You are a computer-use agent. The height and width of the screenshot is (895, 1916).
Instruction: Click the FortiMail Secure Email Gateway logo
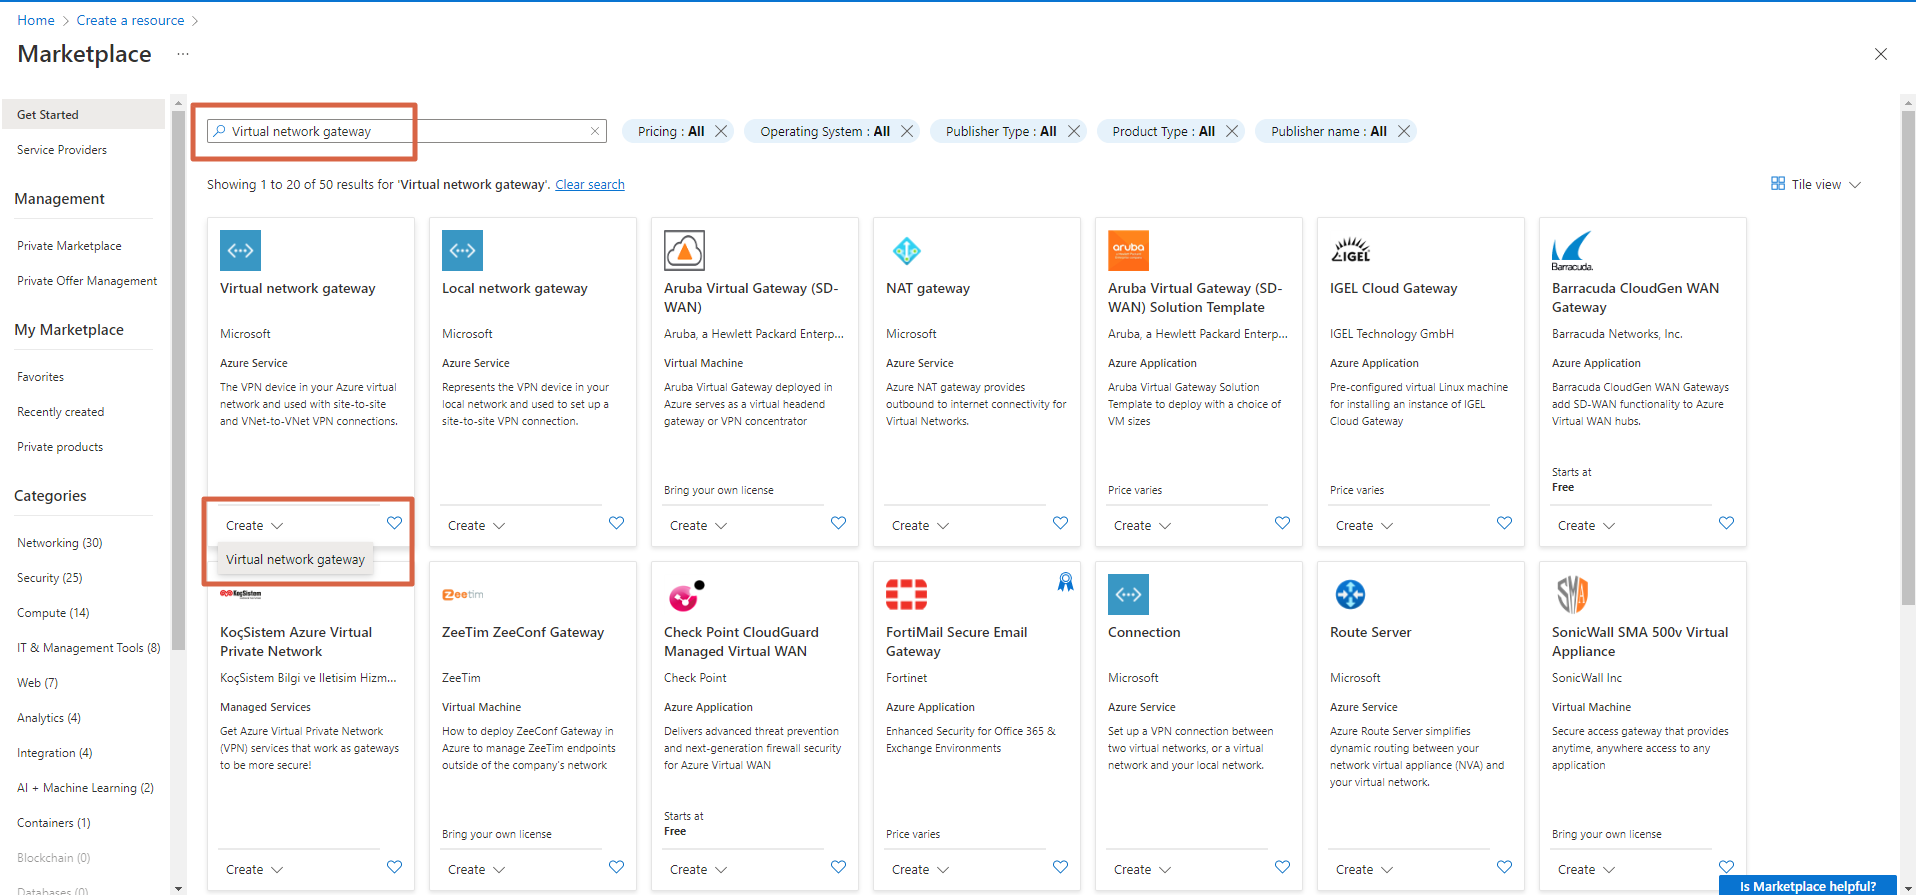(x=906, y=594)
